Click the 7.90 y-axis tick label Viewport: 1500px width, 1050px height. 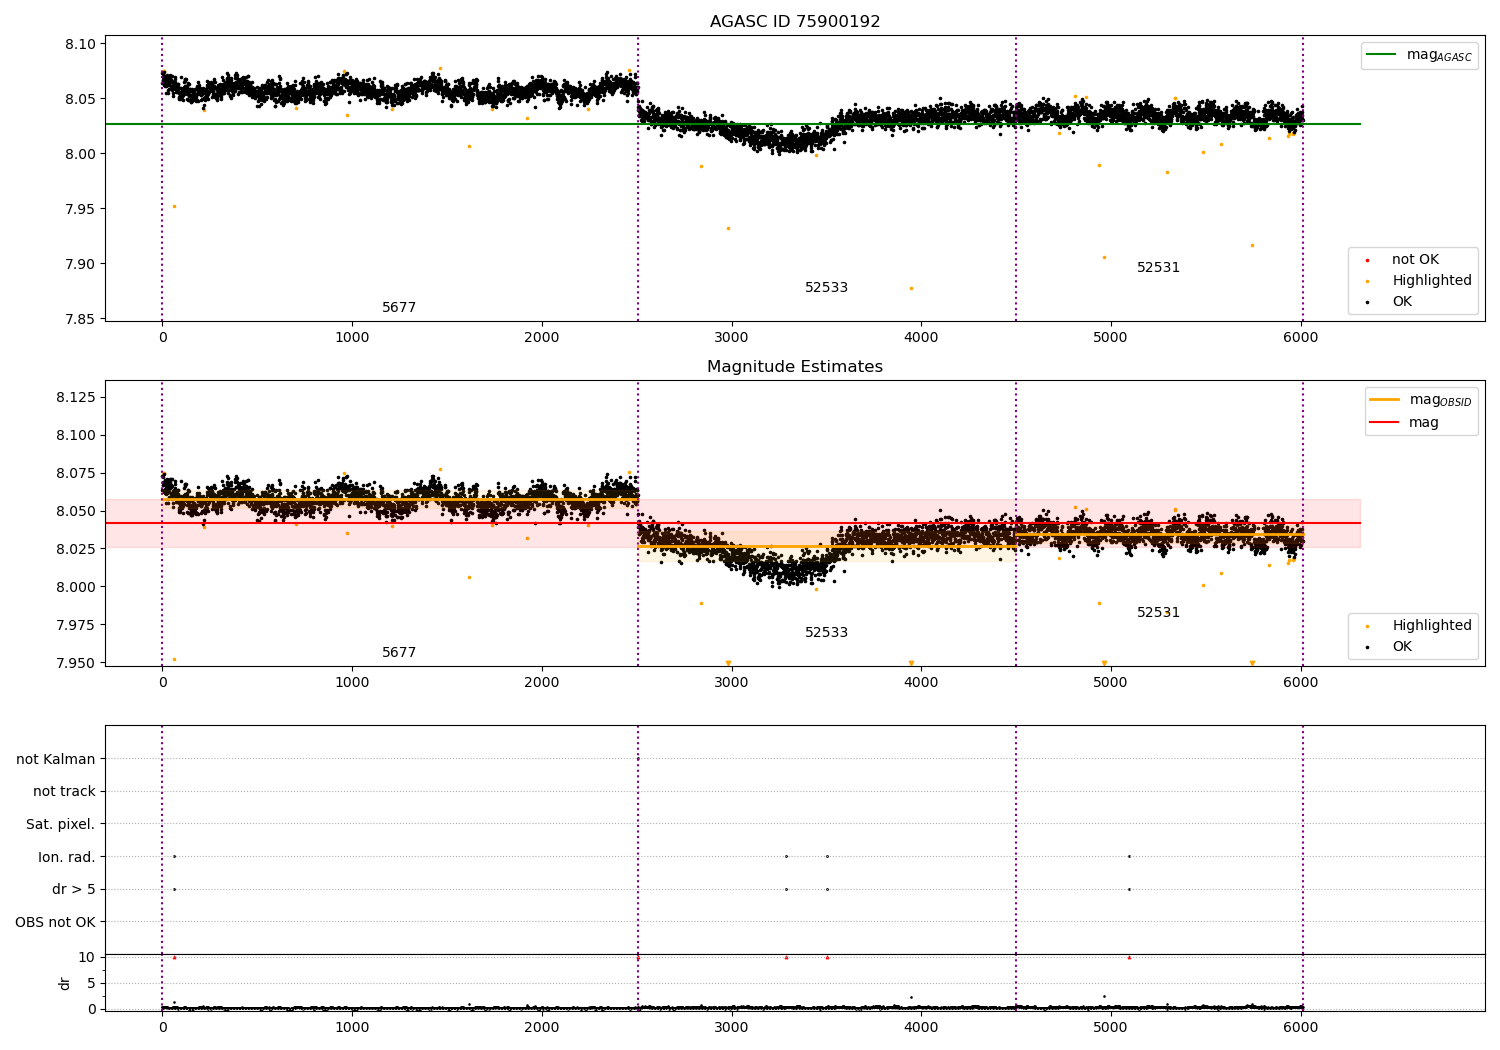(80, 265)
